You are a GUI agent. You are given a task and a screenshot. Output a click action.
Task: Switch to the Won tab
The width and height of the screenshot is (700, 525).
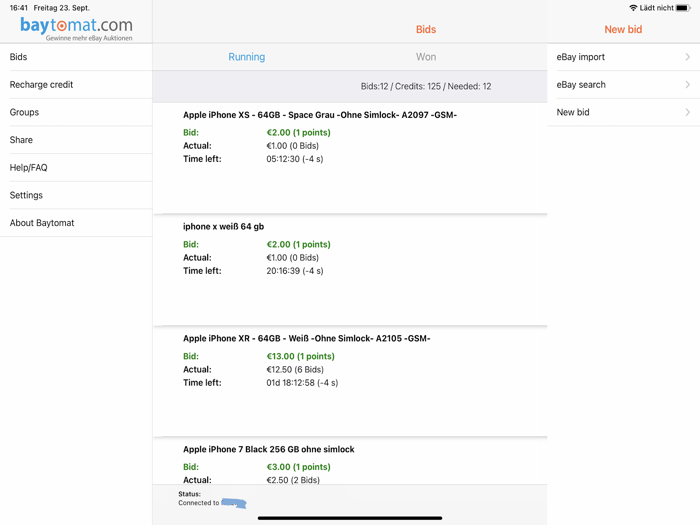coord(426,57)
